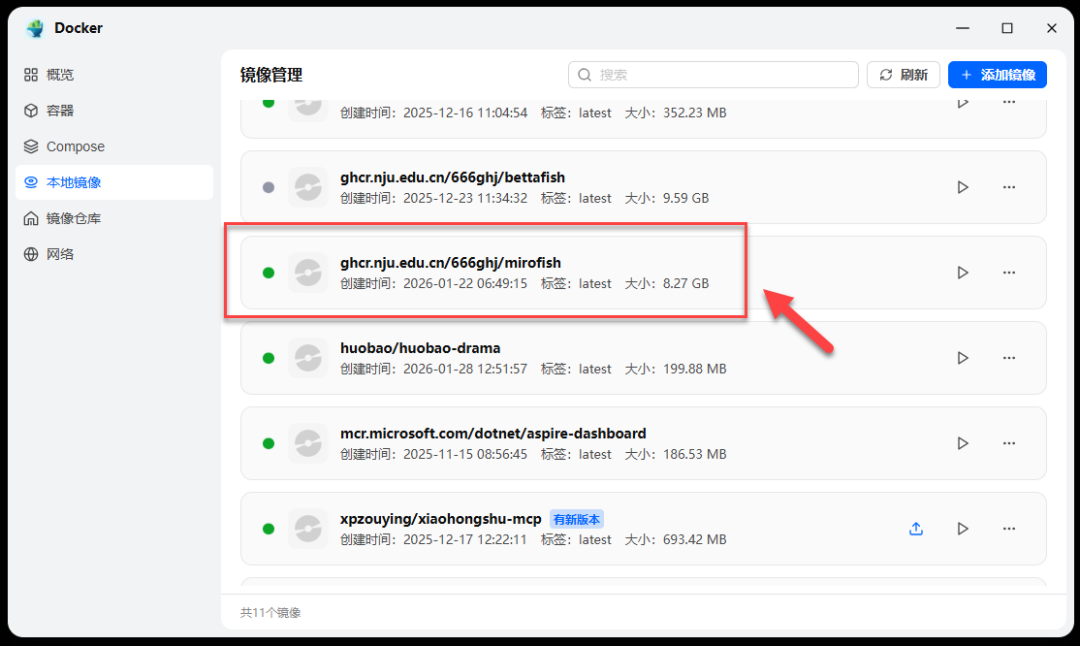Run the aspire-dashboard image
Image resolution: width=1080 pixels, height=646 pixels.
pos(963,444)
